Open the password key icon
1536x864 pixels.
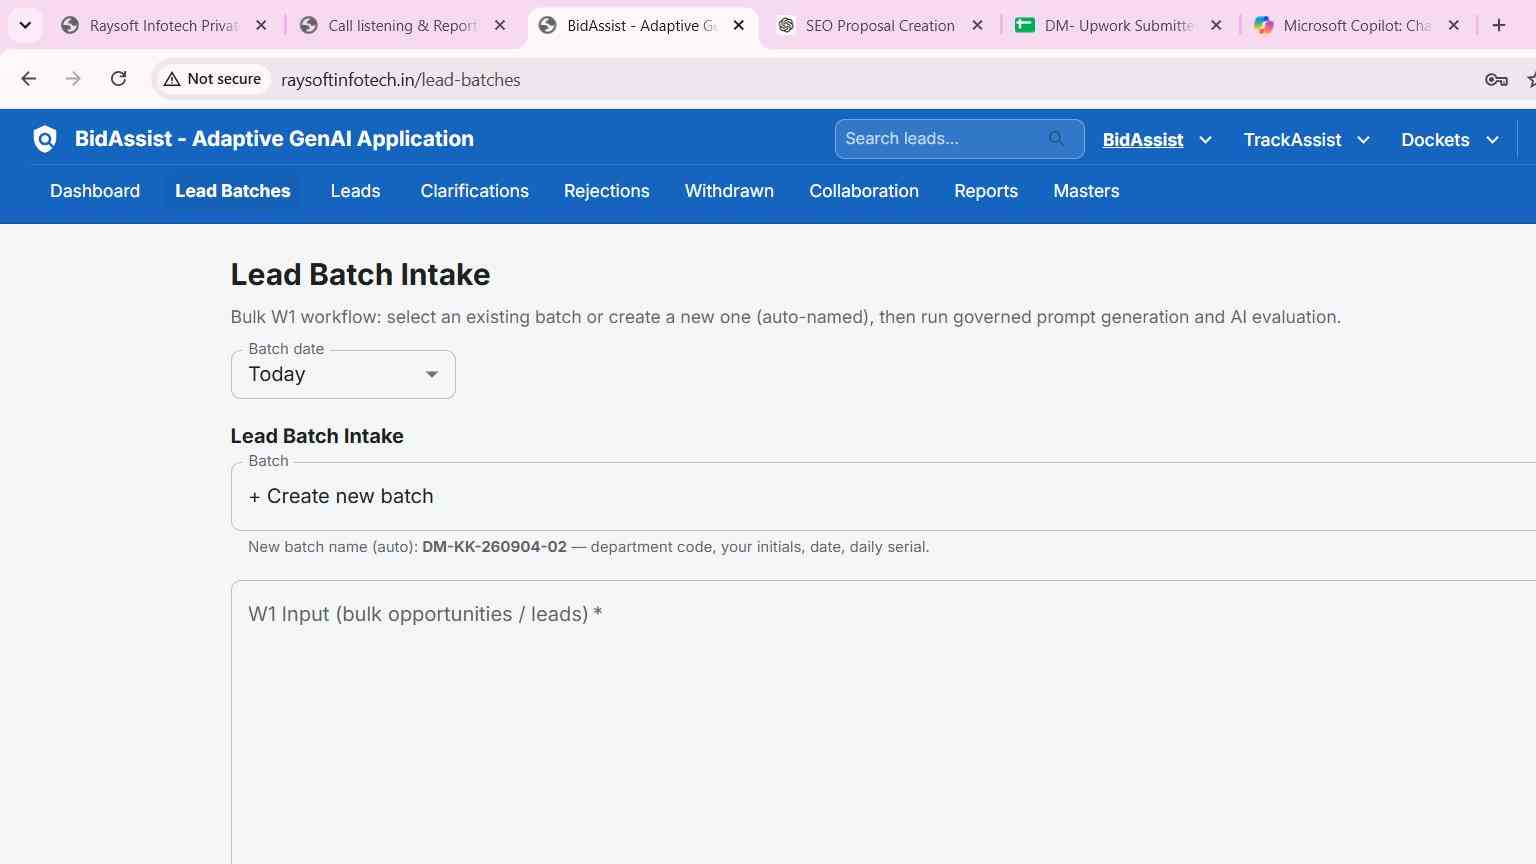click(1496, 80)
